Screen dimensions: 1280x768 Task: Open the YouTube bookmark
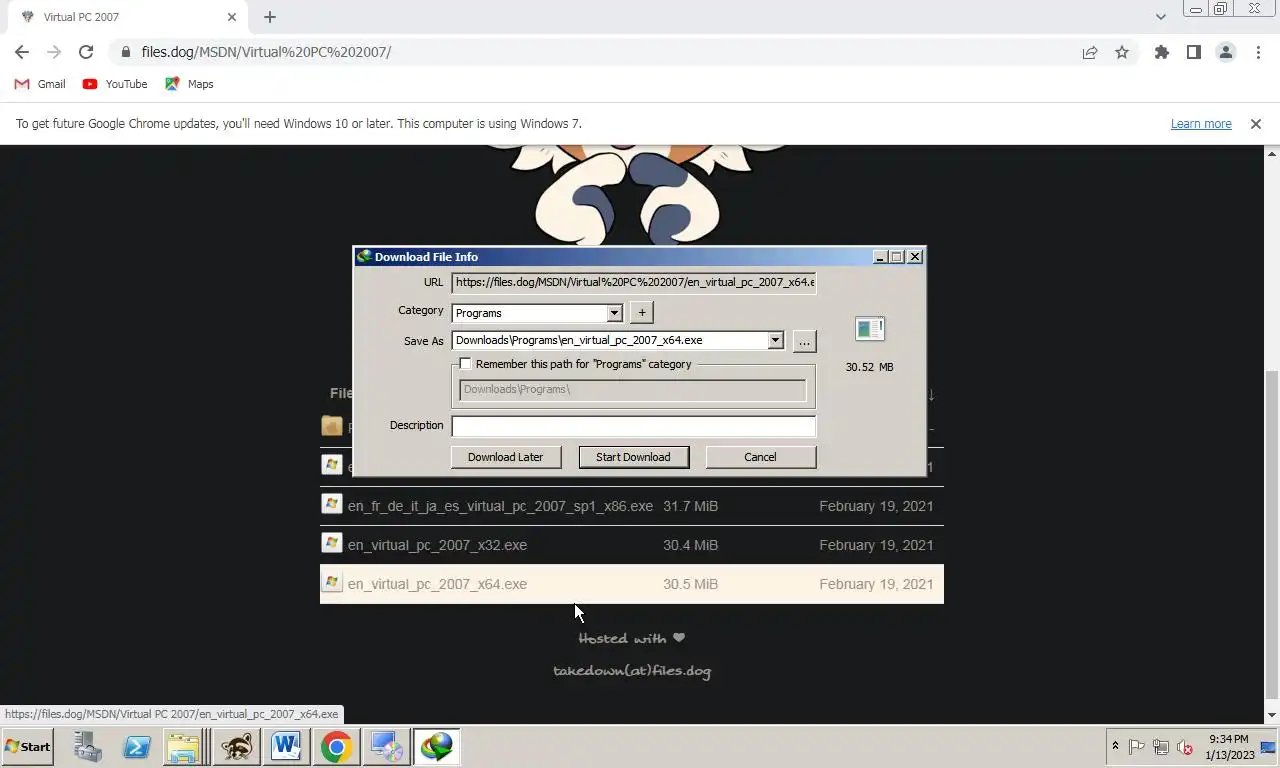115,84
